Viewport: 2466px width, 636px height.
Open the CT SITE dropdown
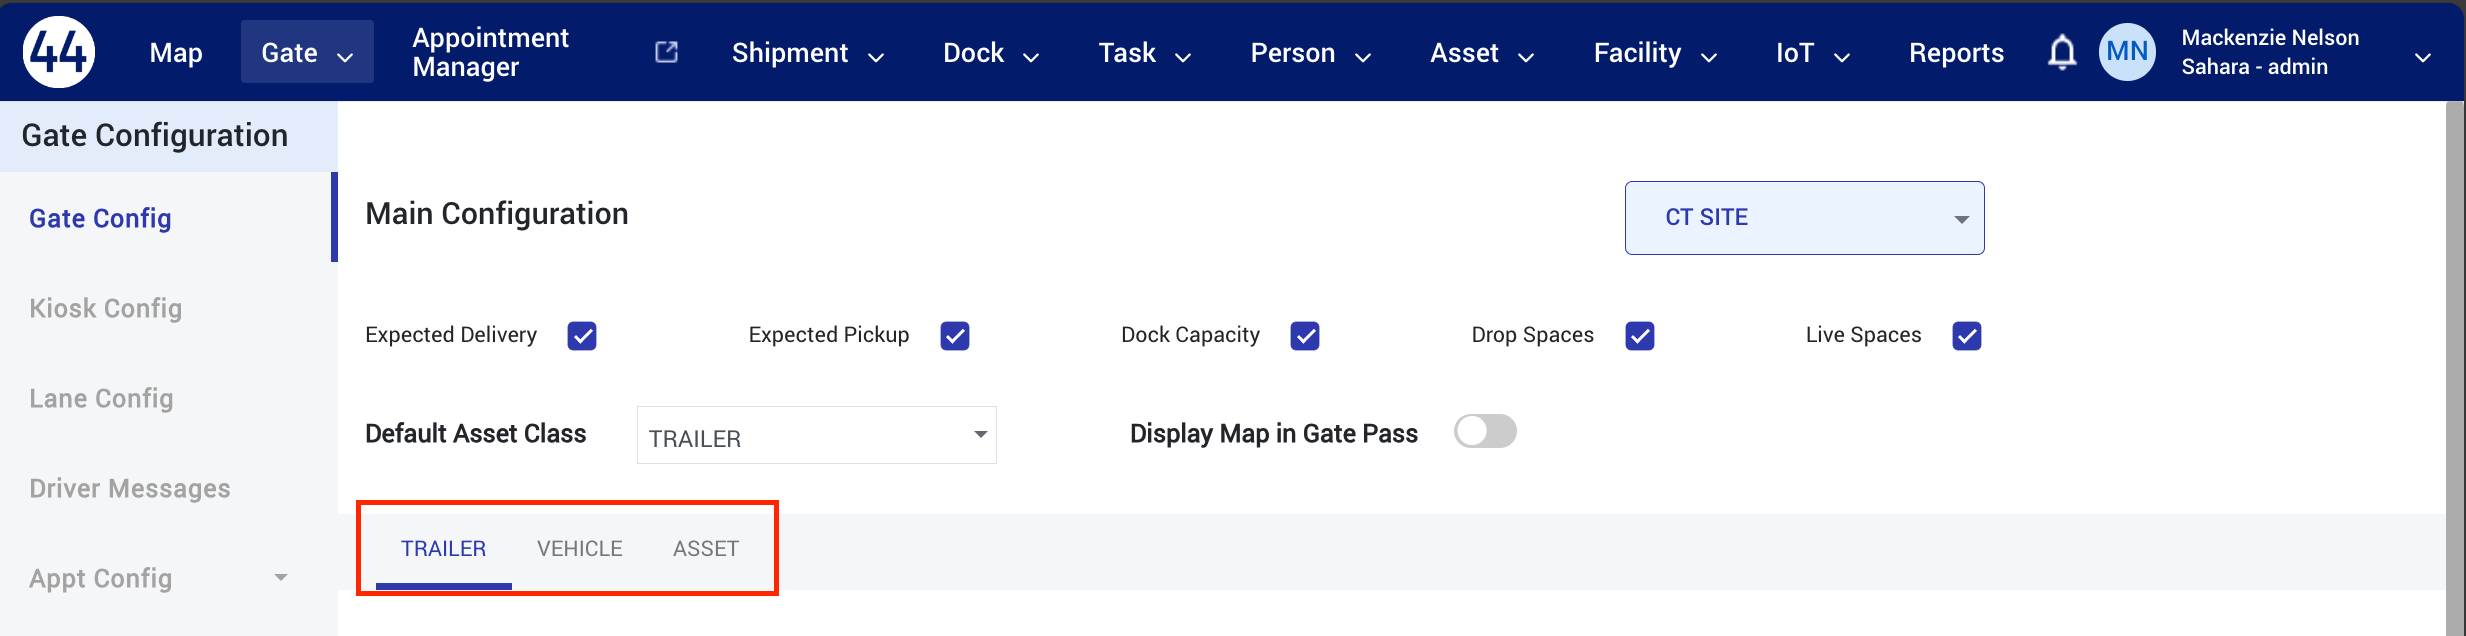[x=1804, y=218]
